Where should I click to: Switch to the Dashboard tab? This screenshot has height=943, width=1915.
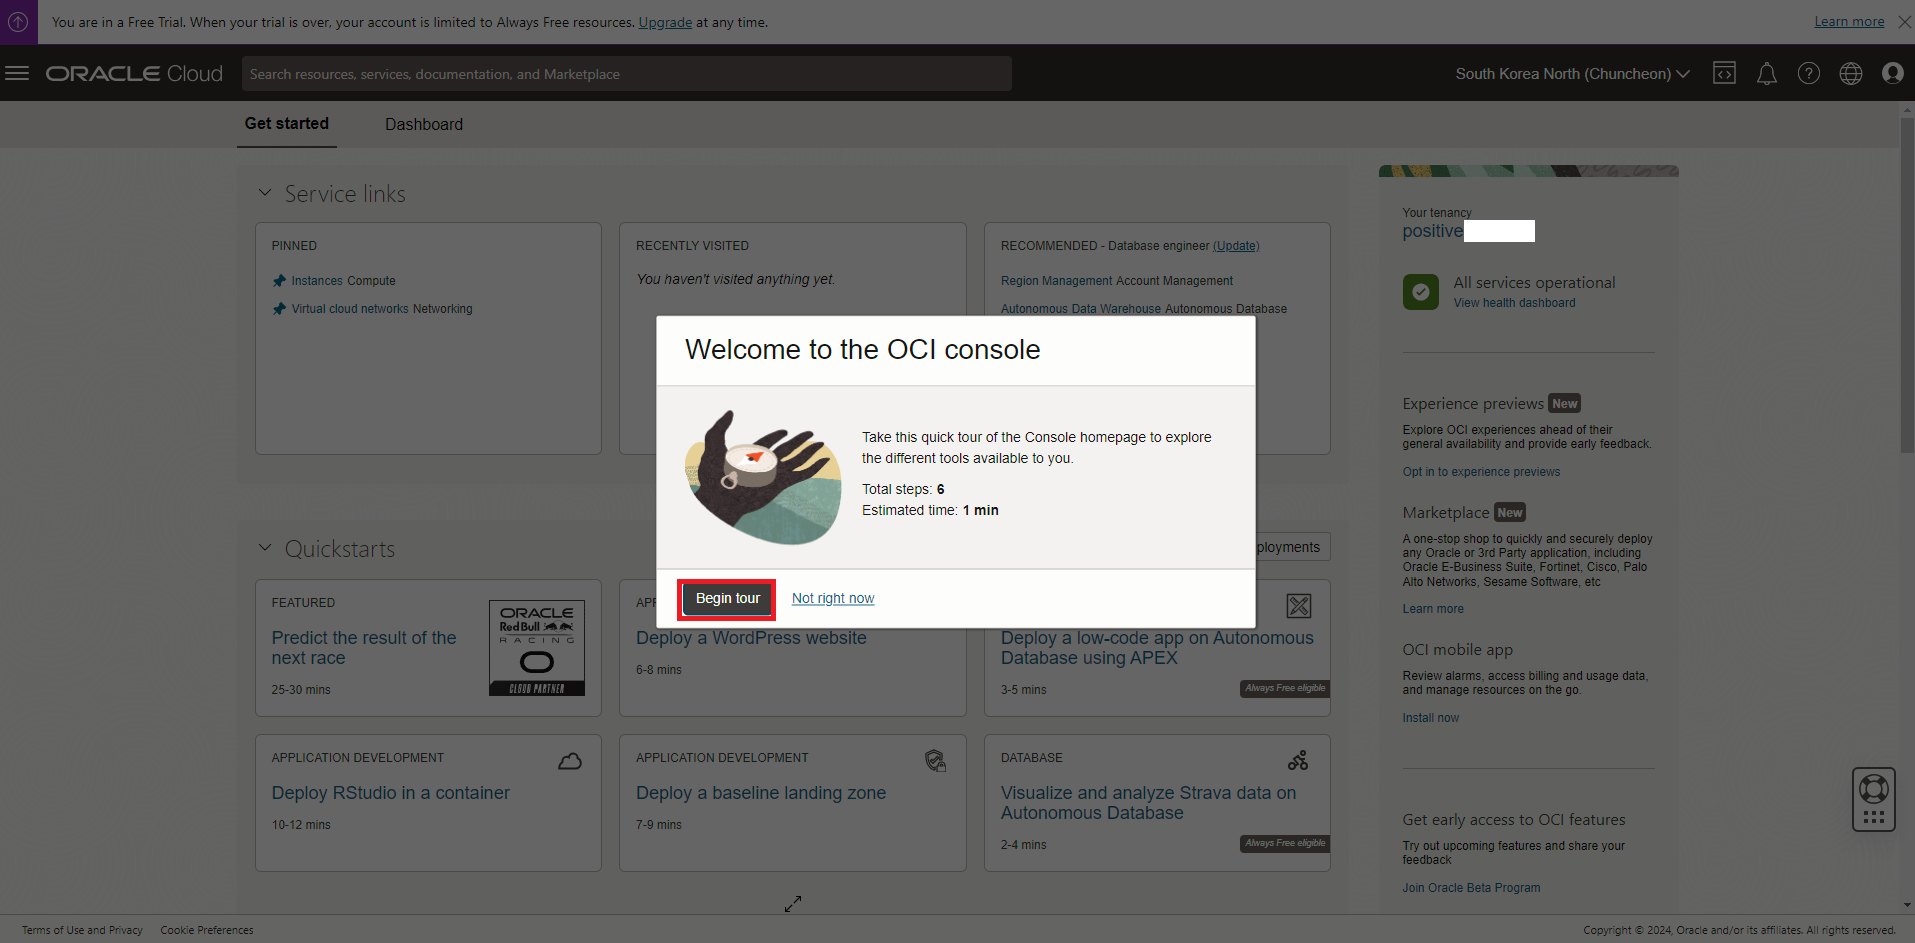[x=424, y=125]
